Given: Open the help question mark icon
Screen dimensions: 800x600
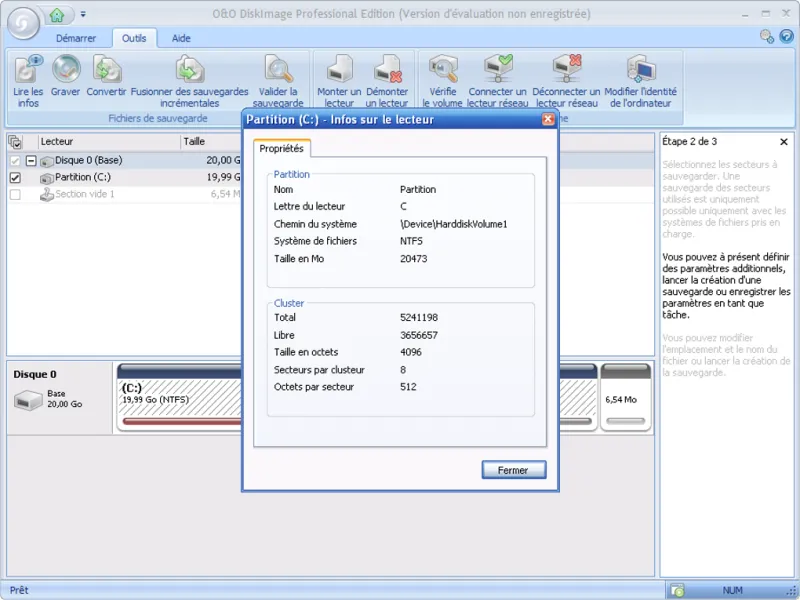Looking at the screenshot, I should [x=787, y=36].
